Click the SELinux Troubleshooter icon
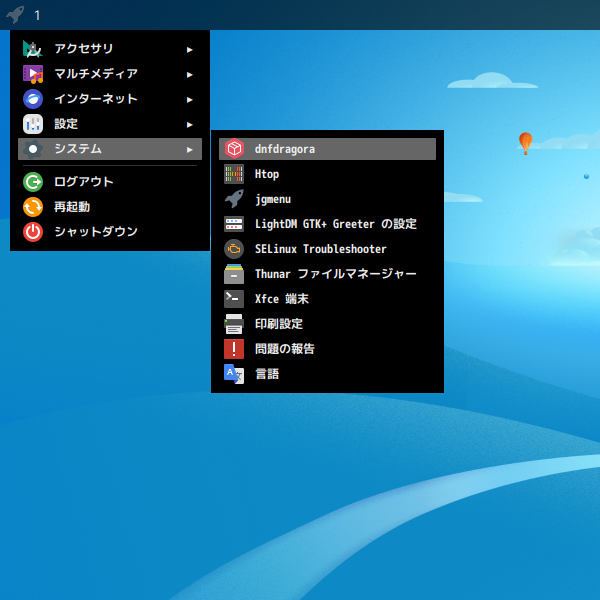600x600 pixels. pyautogui.click(x=233, y=249)
